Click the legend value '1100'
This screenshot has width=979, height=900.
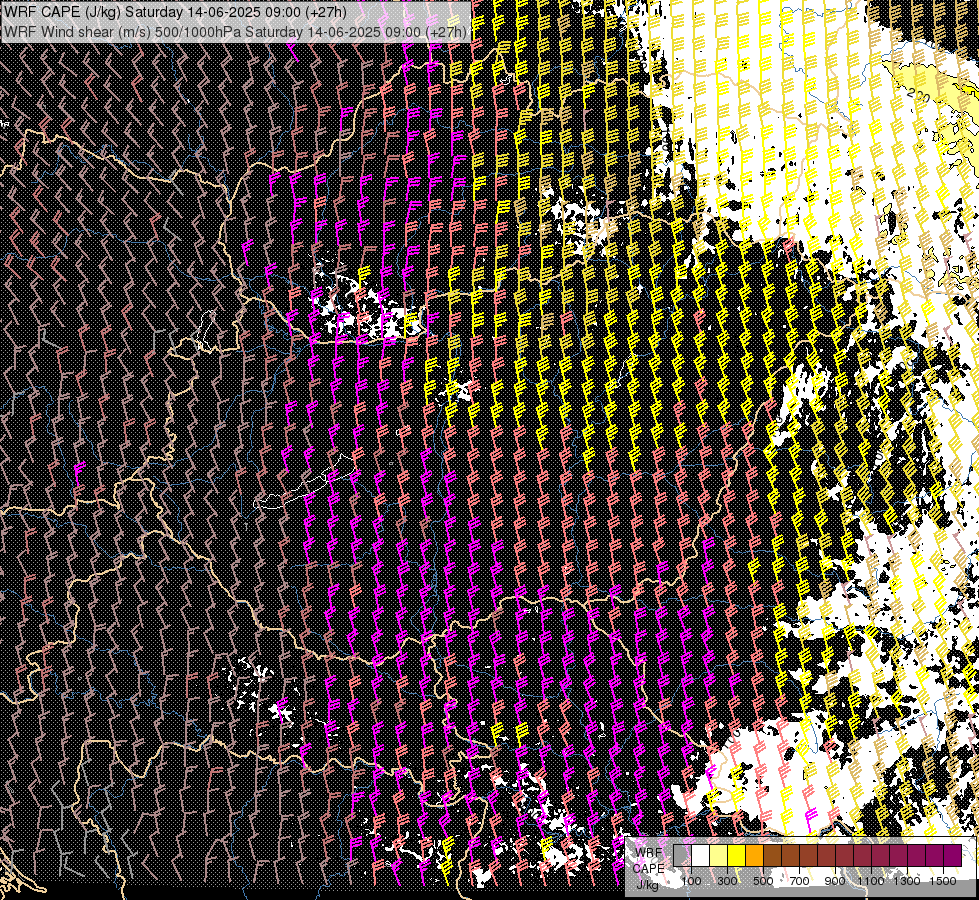coord(871,881)
